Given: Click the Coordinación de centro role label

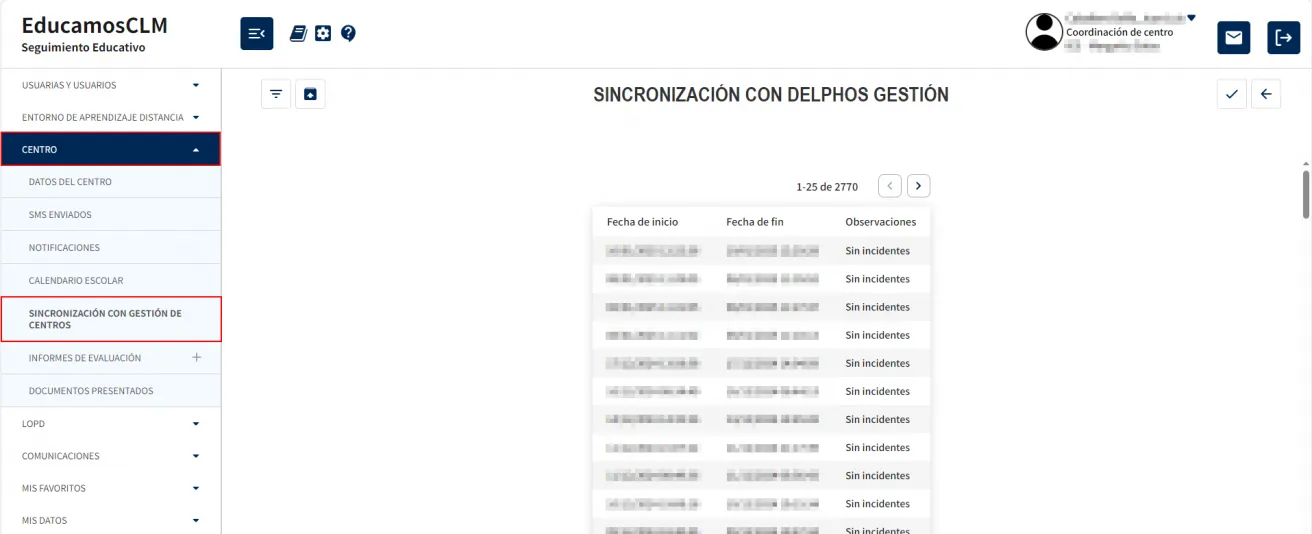Looking at the screenshot, I should 1119,32.
